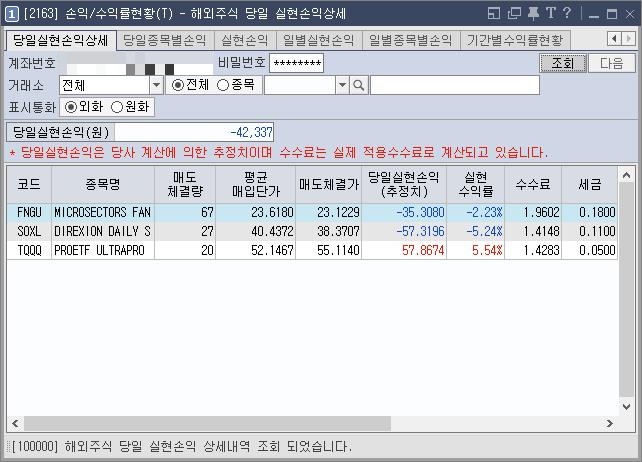The height and width of the screenshot is (462, 642).
Task: Click the detach window icon in title bar
Action: [x=514, y=14]
